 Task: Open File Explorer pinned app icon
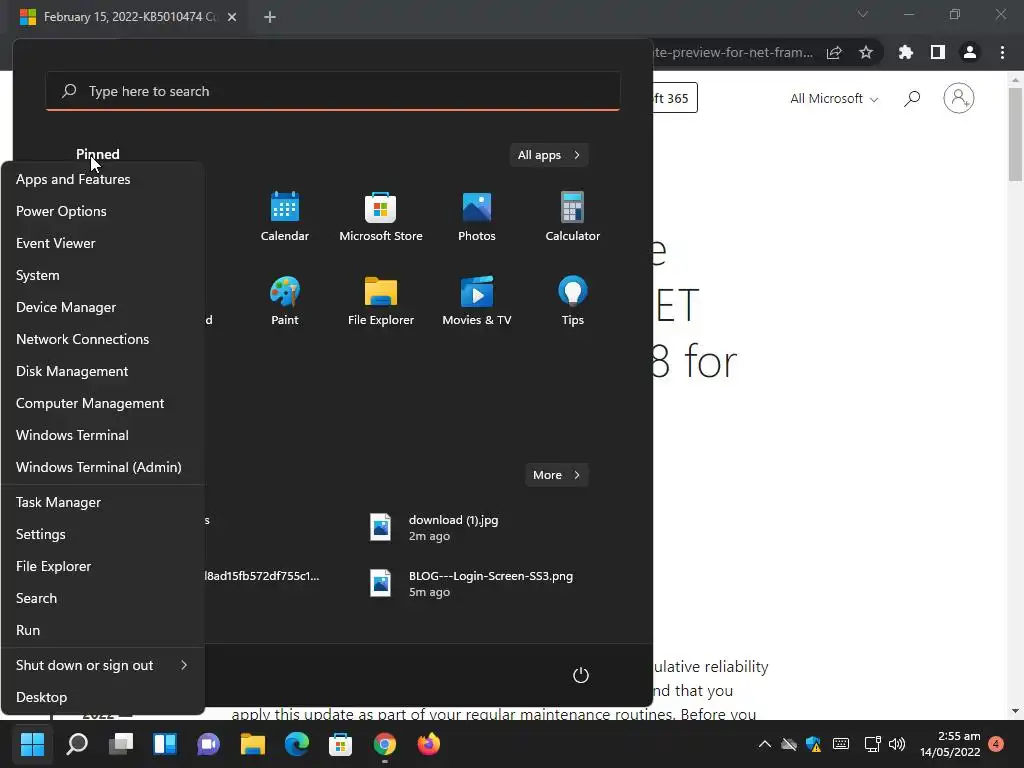(x=381, y=300)
